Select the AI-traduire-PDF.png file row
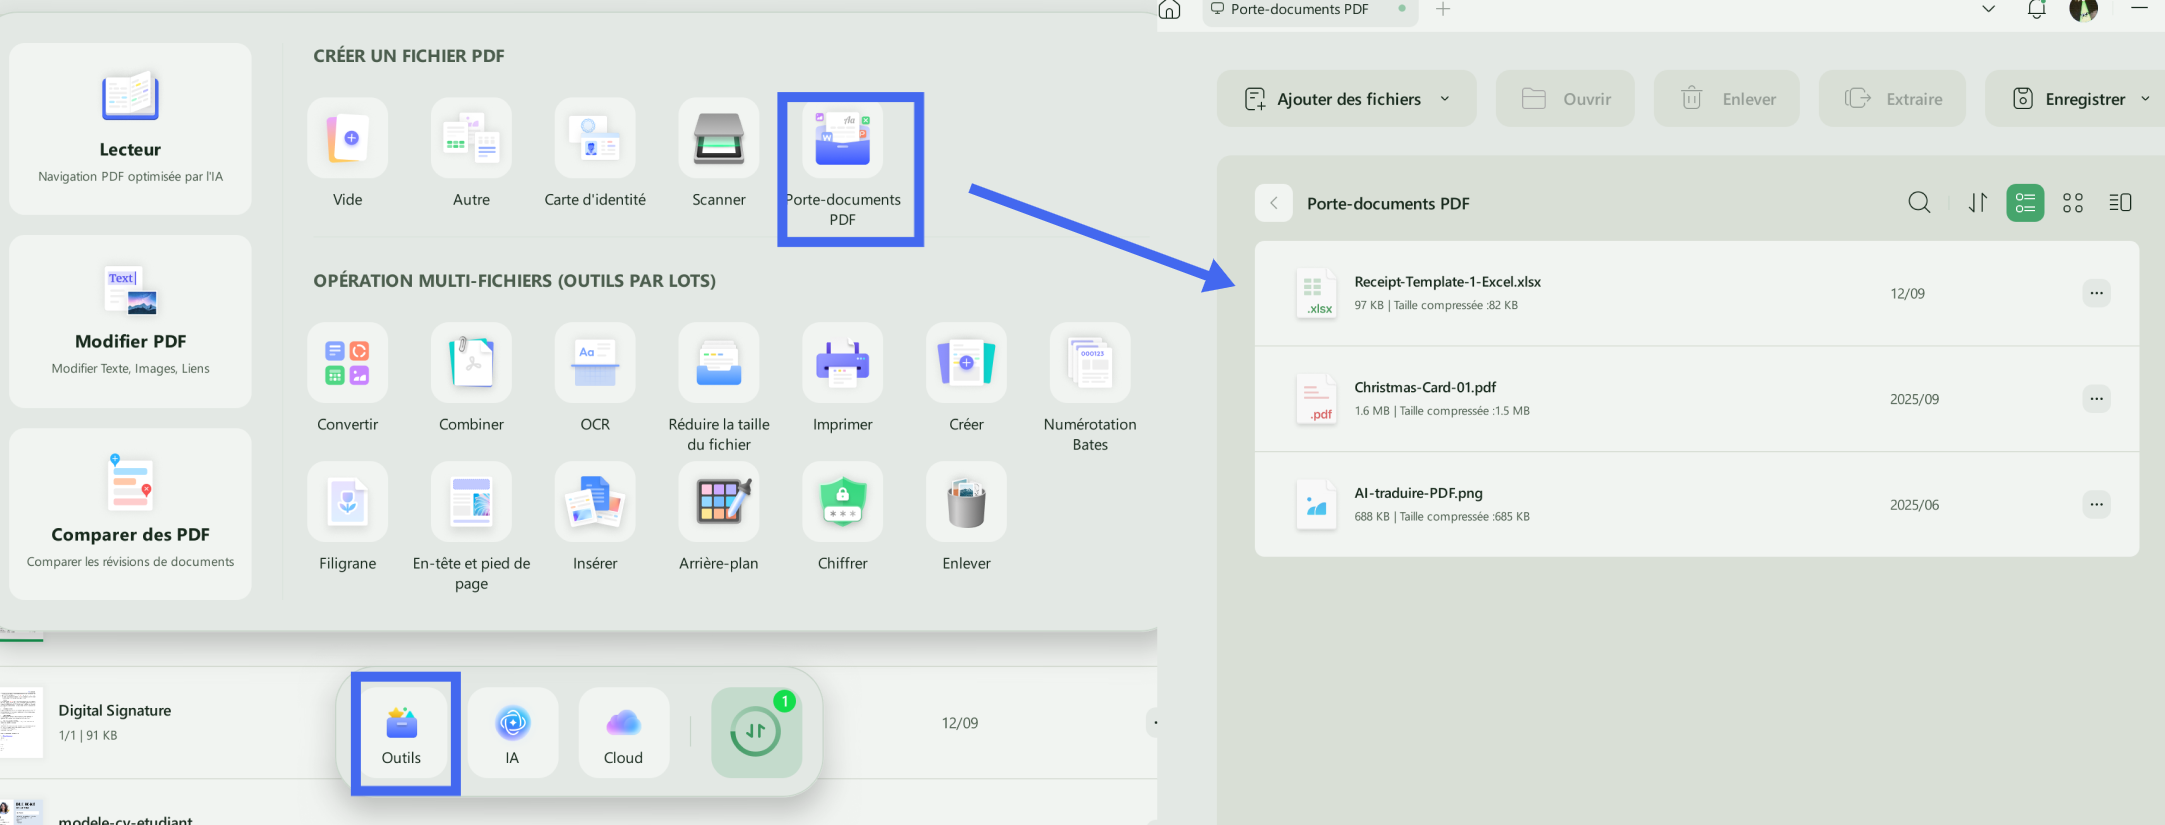The height and width of the screenshot is (825, 2165). pyautogui.click(x=1697, y=504)
